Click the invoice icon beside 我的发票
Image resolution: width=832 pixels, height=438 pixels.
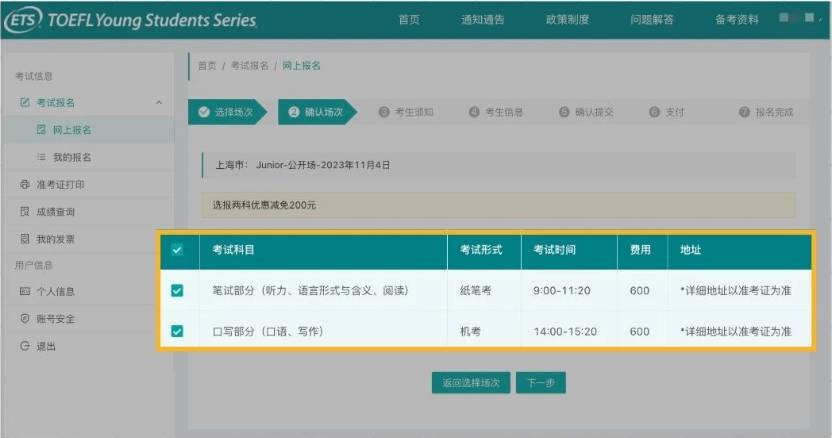pyautogui.click(x=24, y=238)
